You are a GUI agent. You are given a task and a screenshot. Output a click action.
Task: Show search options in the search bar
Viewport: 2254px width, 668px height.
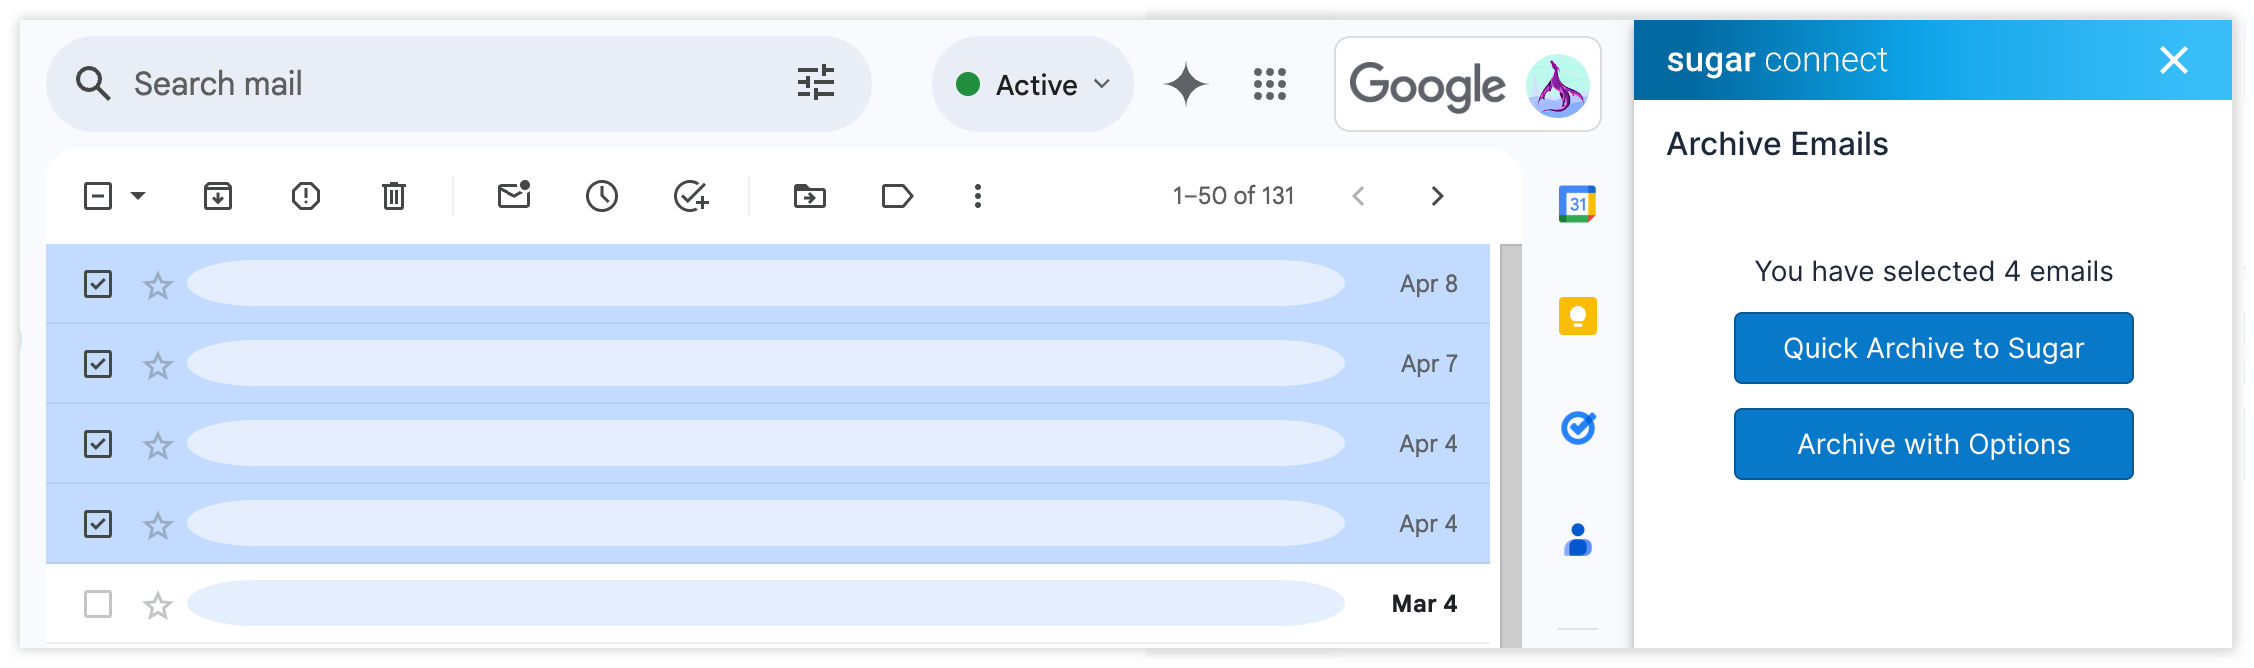[x=816, y=83]
